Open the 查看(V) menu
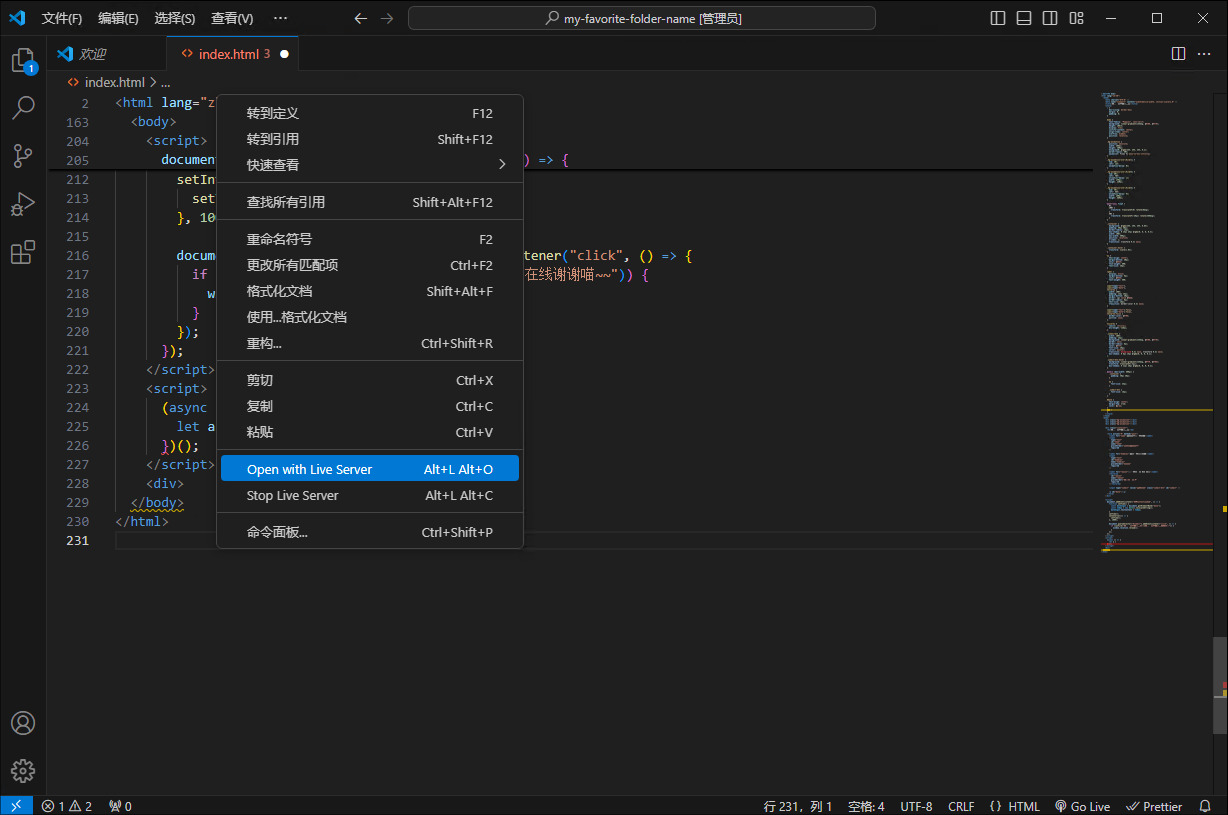Screen dimensions: 1228x815 232,17
